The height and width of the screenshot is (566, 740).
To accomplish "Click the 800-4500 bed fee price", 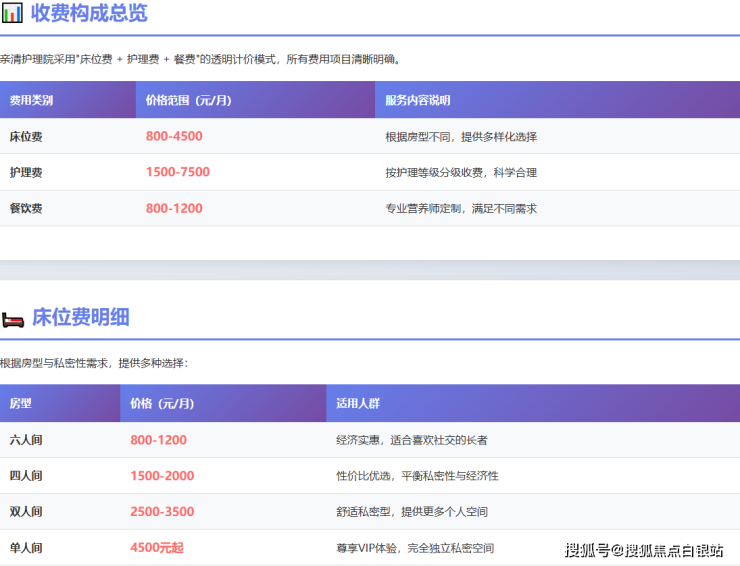I will pos(174,136).
